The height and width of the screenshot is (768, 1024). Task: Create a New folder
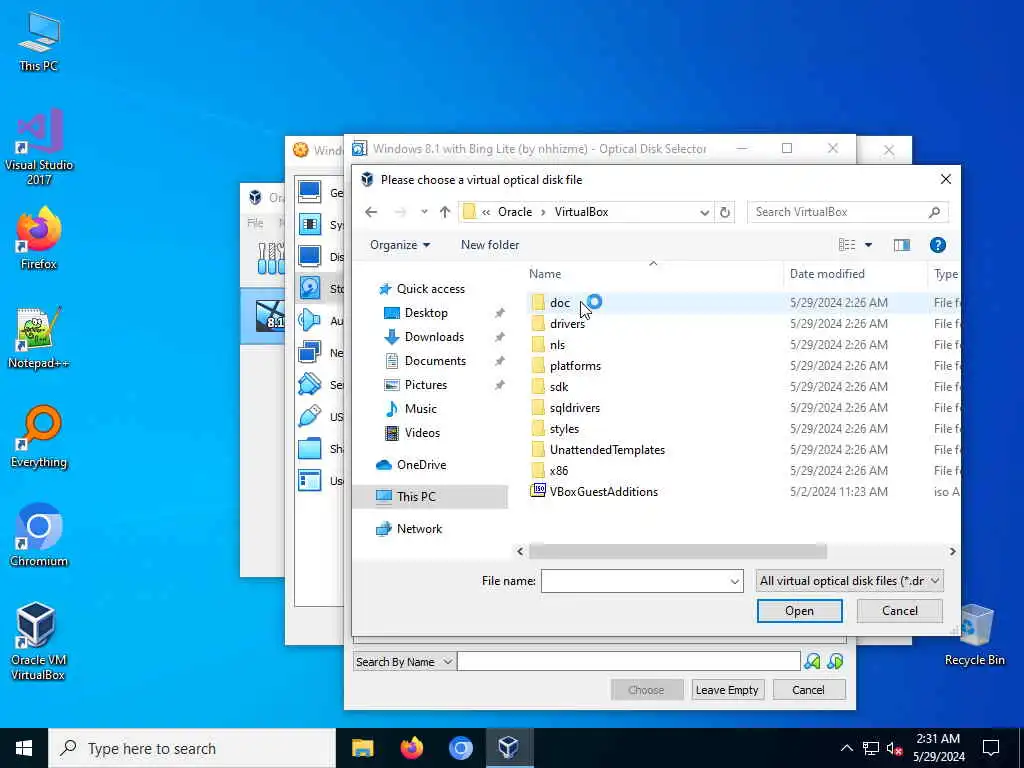pos(490,245)
